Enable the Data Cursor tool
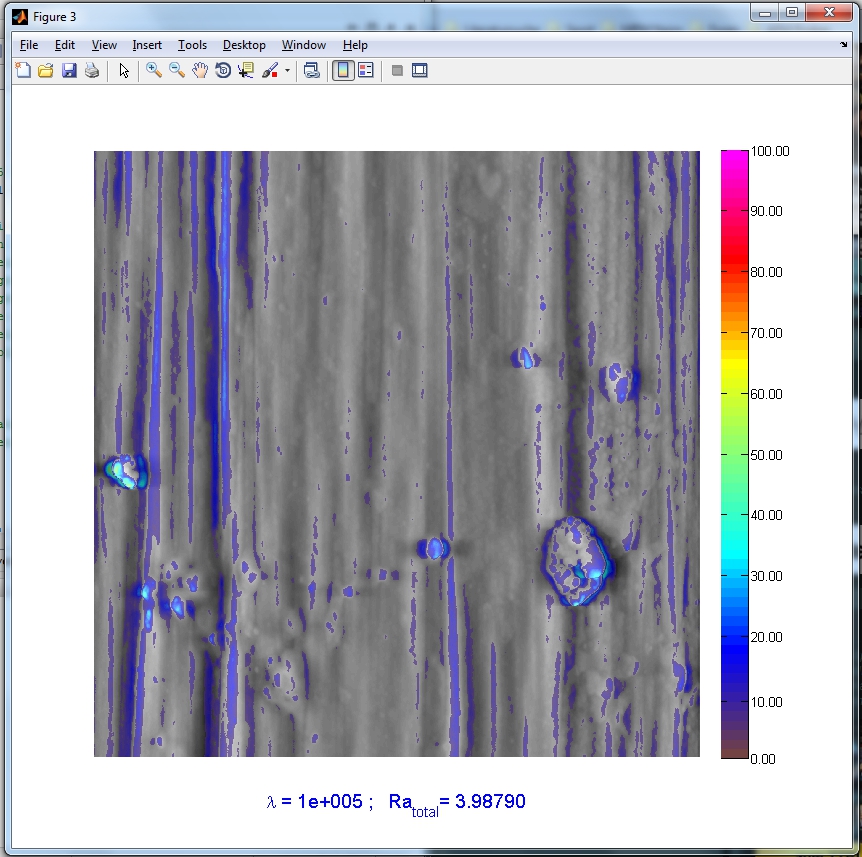862x857 pixels. (246, 71)
